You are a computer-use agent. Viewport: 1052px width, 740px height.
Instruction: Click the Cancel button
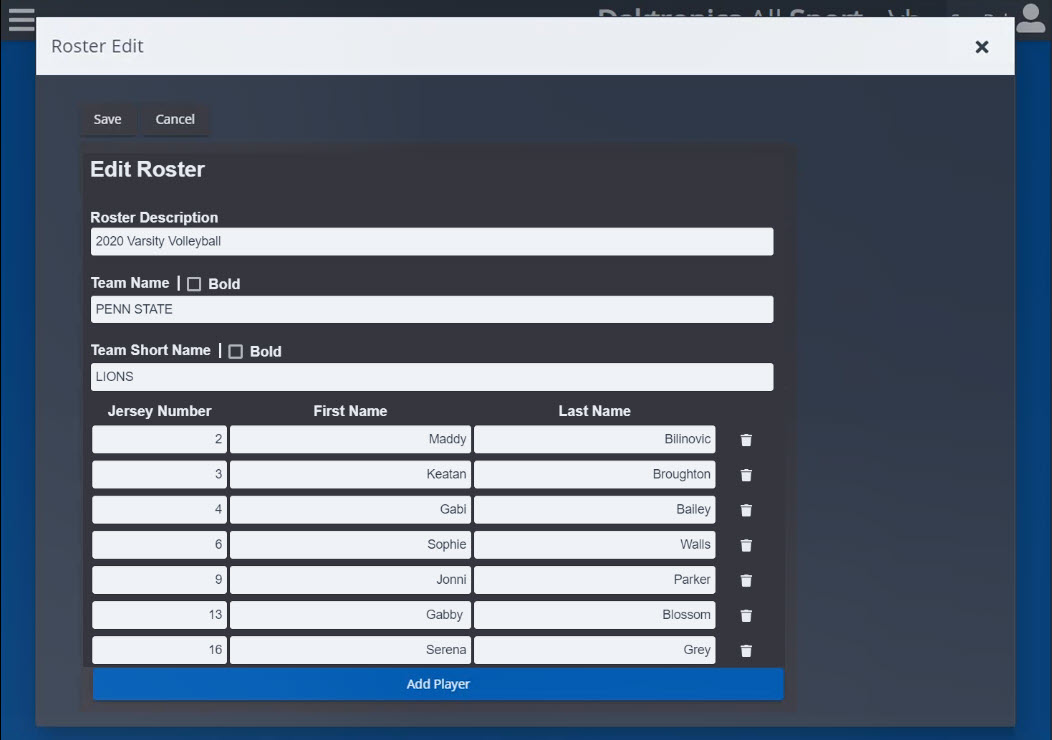[x=175, y=119]
